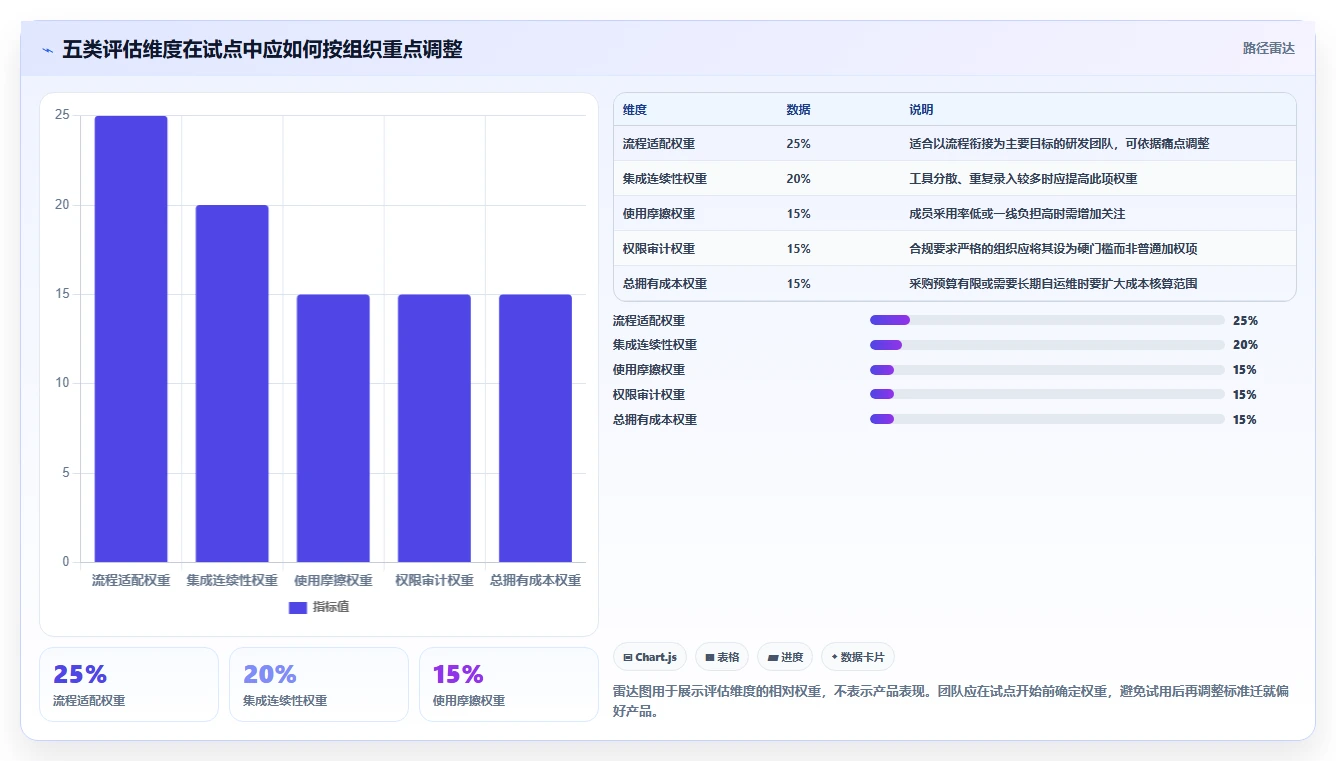Click the description 成员采用率低或一线负担高时需增加关注
The height and width of the screenshot is (761, 1336).
click(x=1017, y=214)
